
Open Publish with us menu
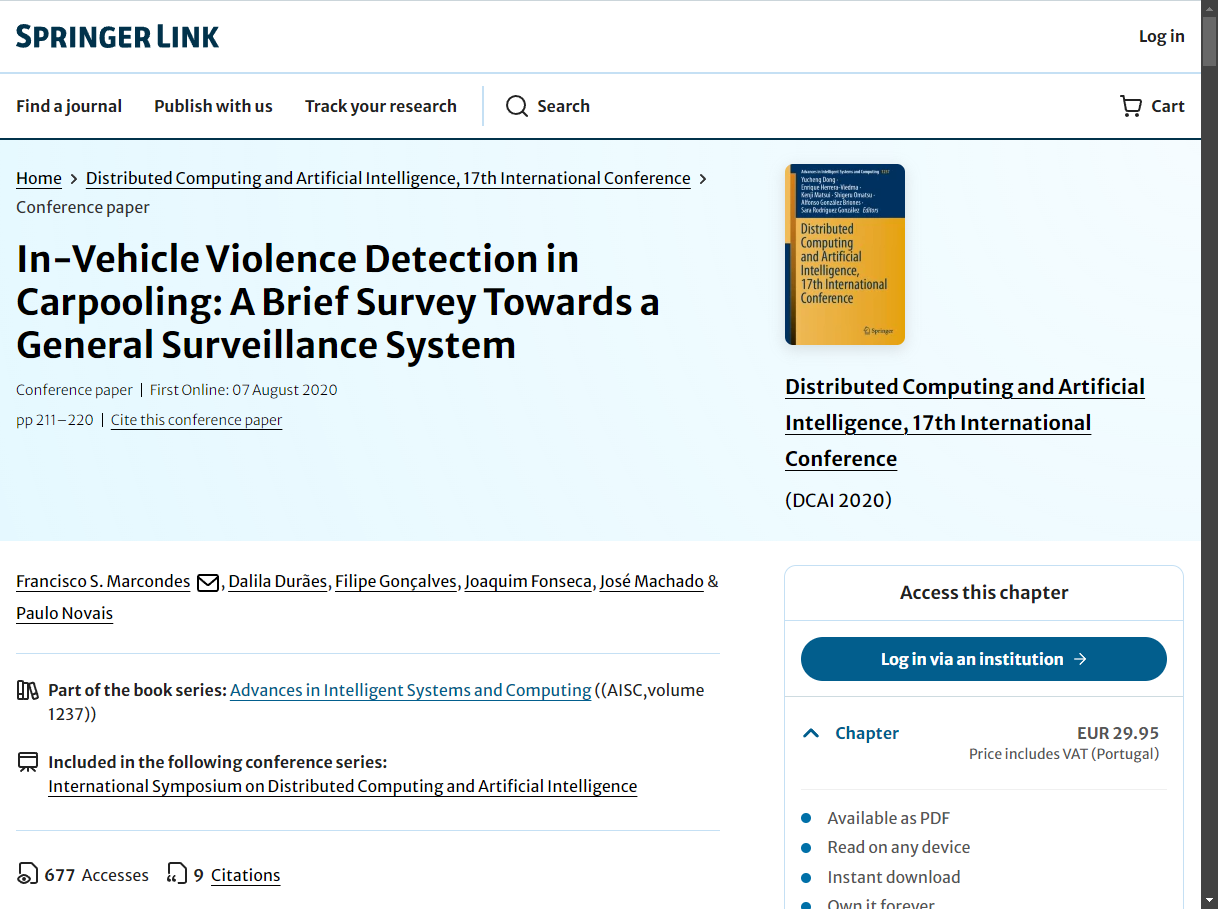tap(213, 106)
